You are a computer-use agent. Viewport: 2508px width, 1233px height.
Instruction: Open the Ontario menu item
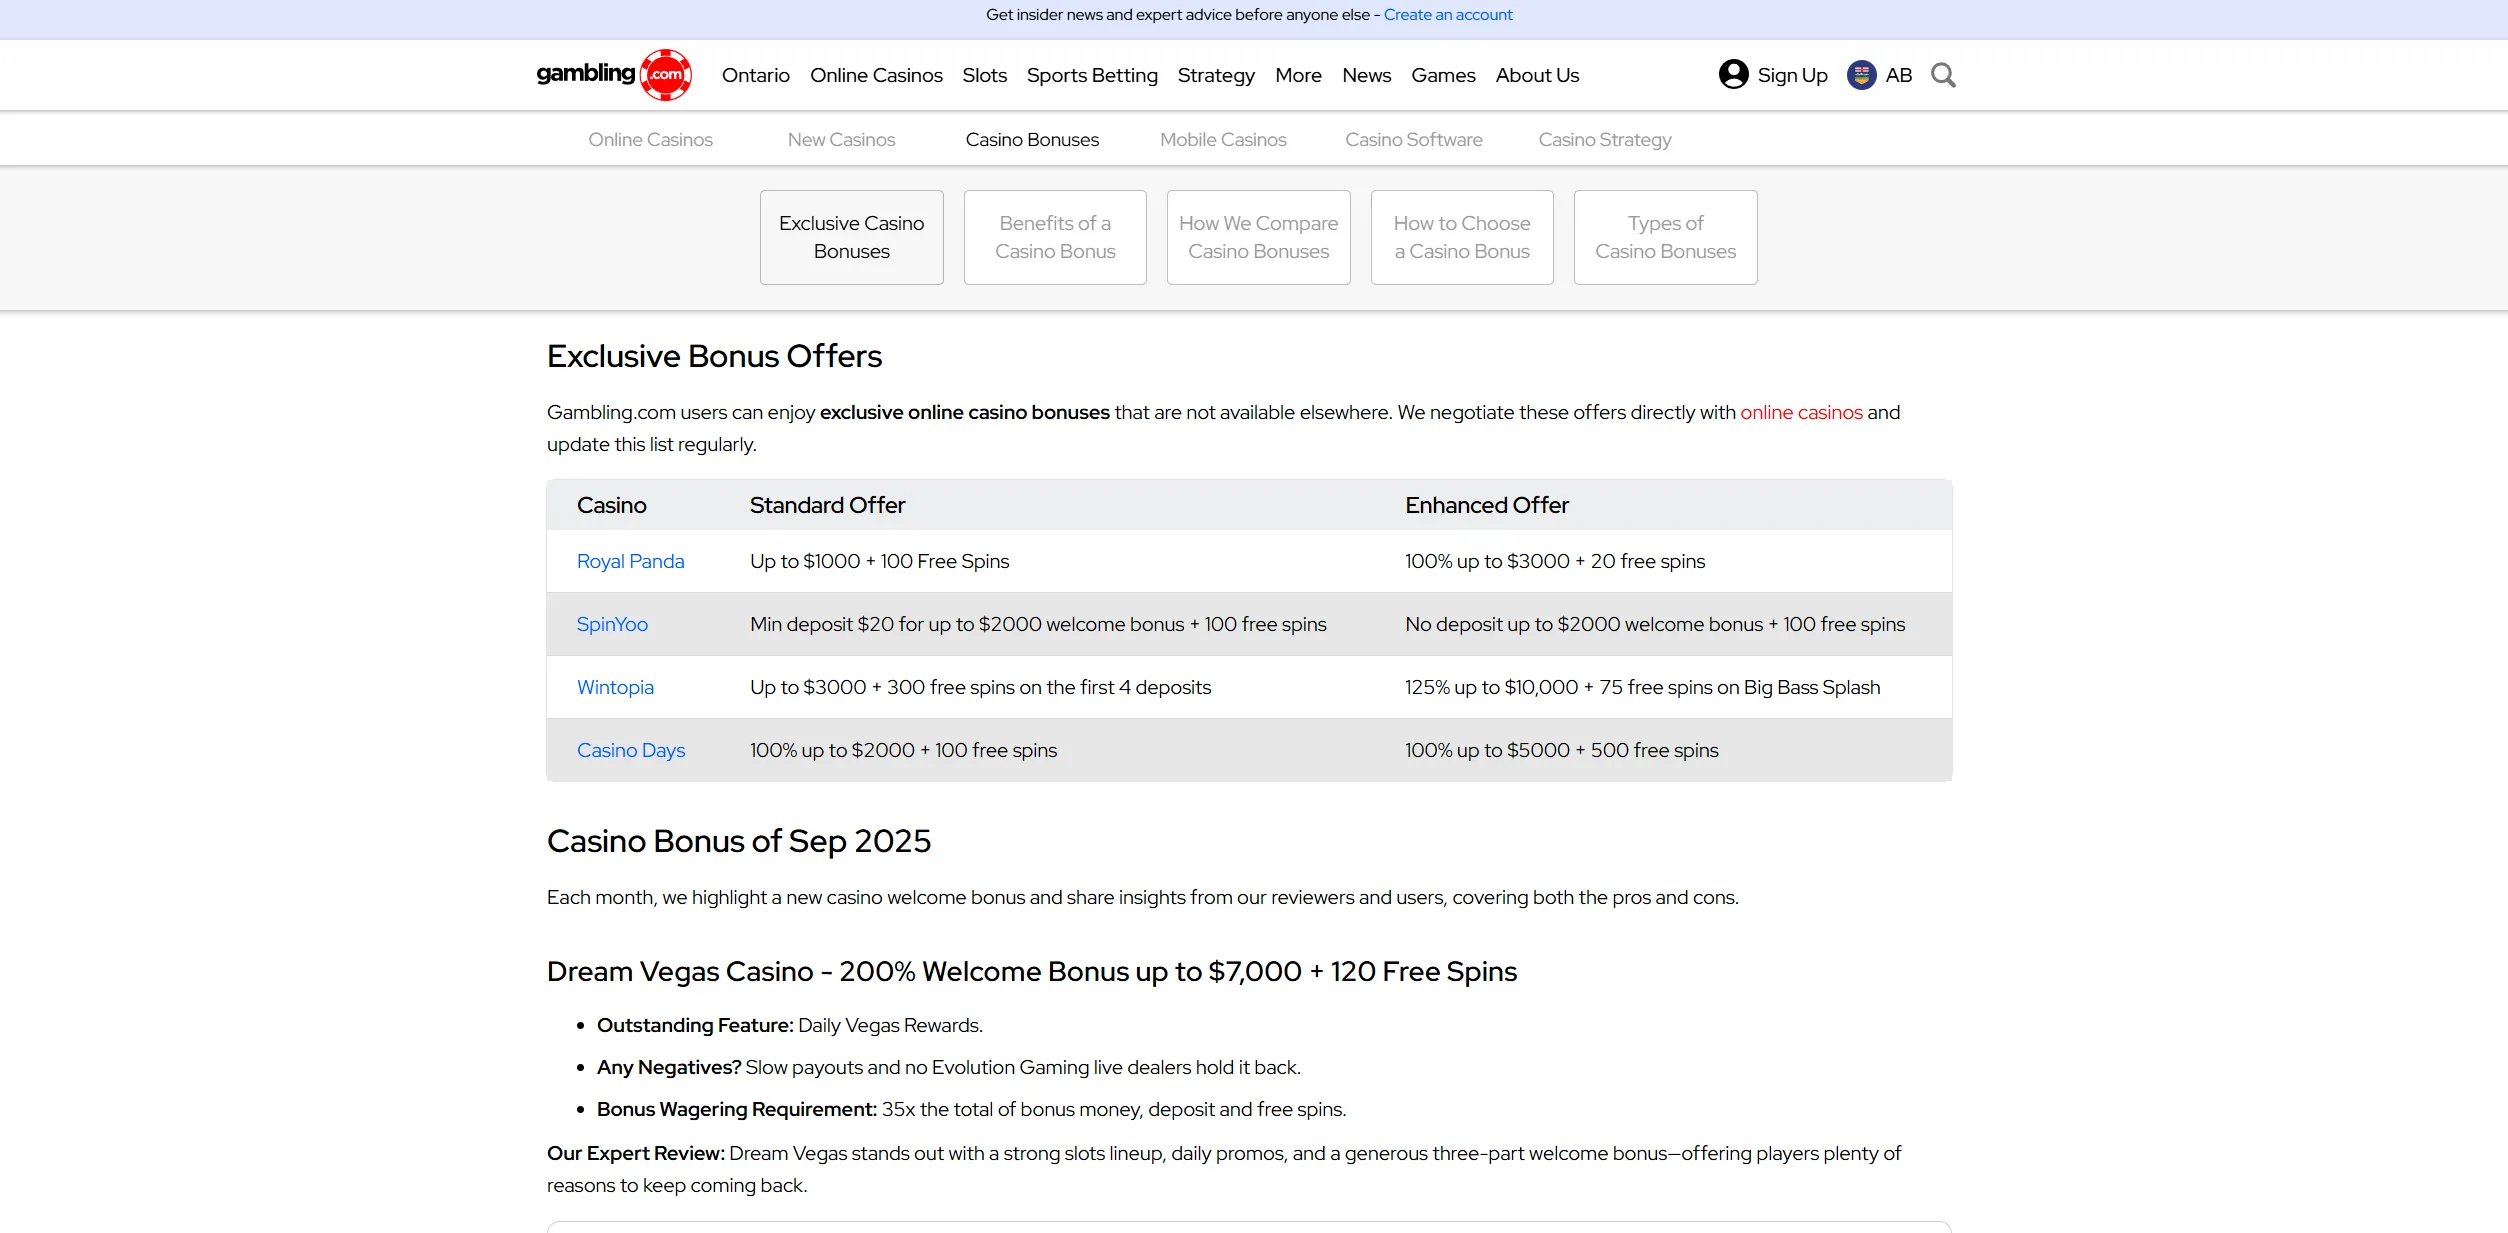756,75
